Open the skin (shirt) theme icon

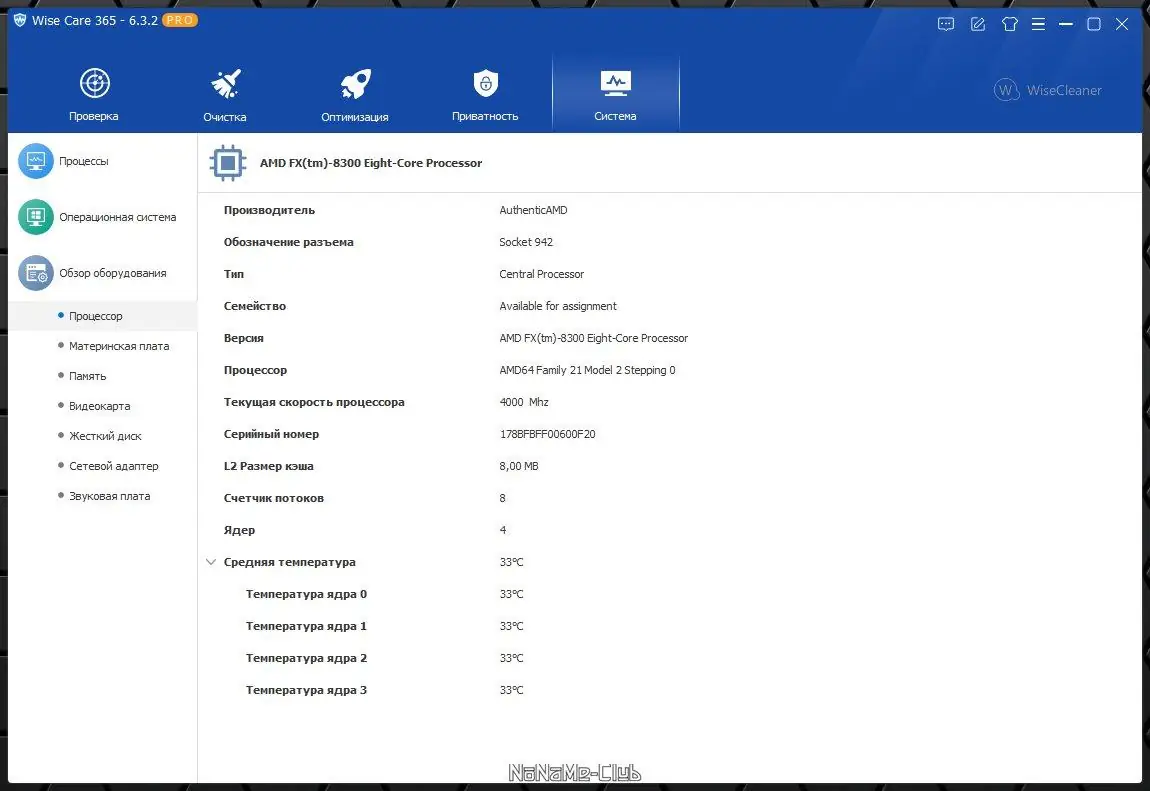(1010, 24)
